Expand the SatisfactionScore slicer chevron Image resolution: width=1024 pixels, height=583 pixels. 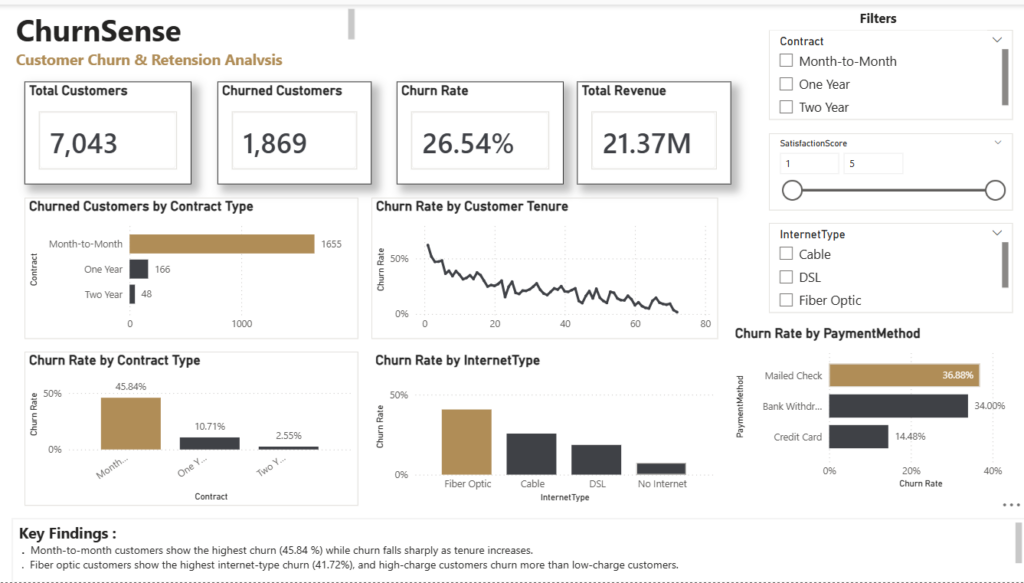pos(998,142)
